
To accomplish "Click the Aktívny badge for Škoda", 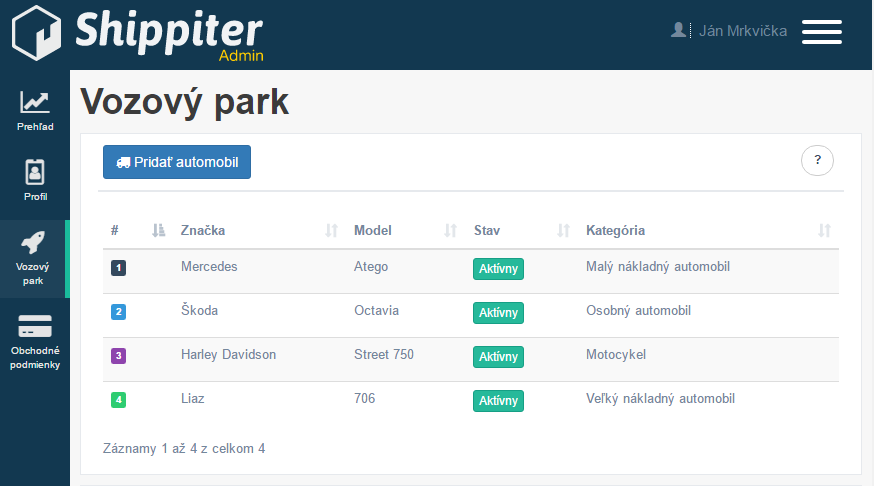I will click(x=498, y=313).
